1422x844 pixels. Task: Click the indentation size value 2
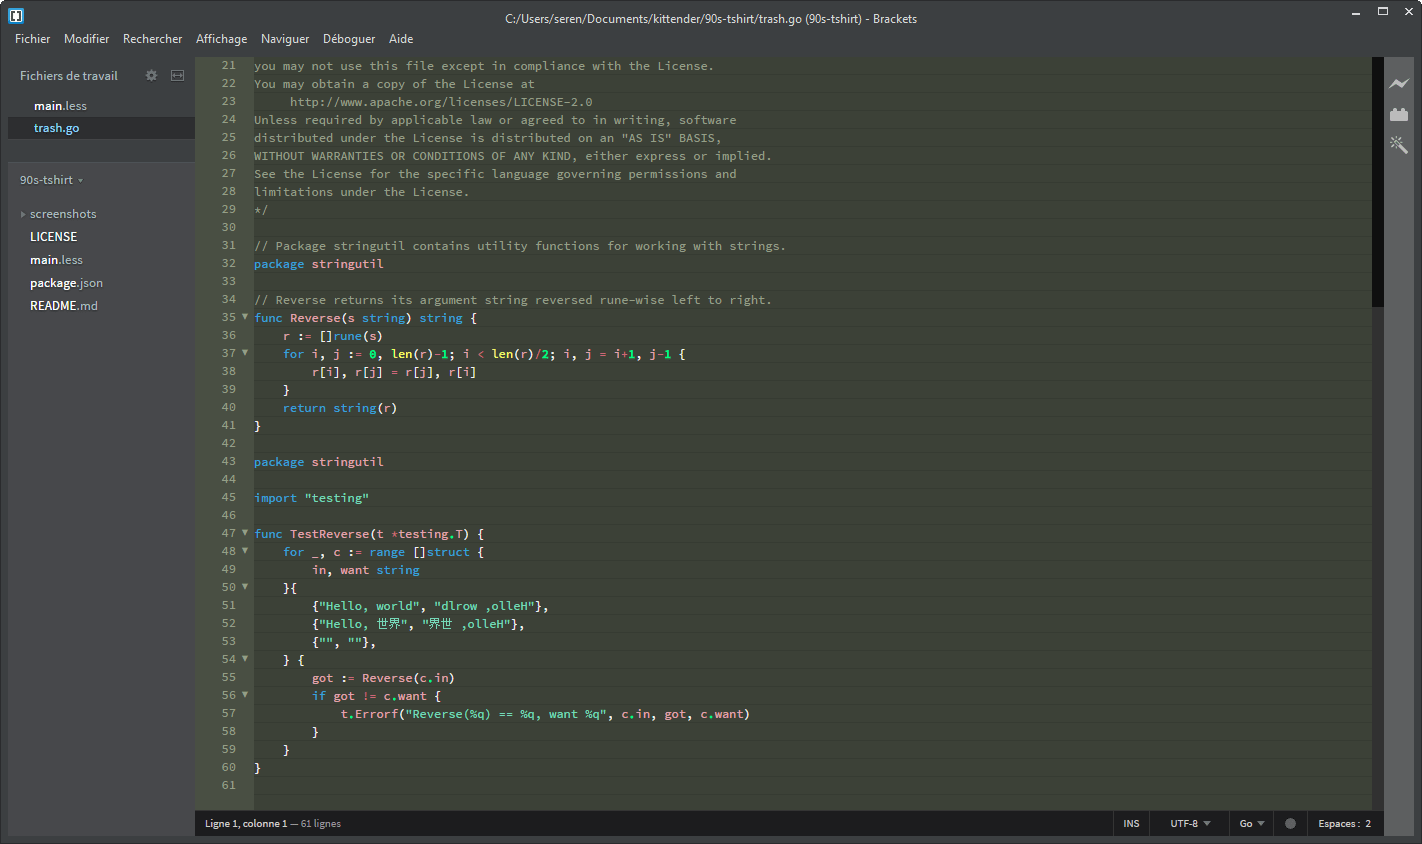point(1368,824)
